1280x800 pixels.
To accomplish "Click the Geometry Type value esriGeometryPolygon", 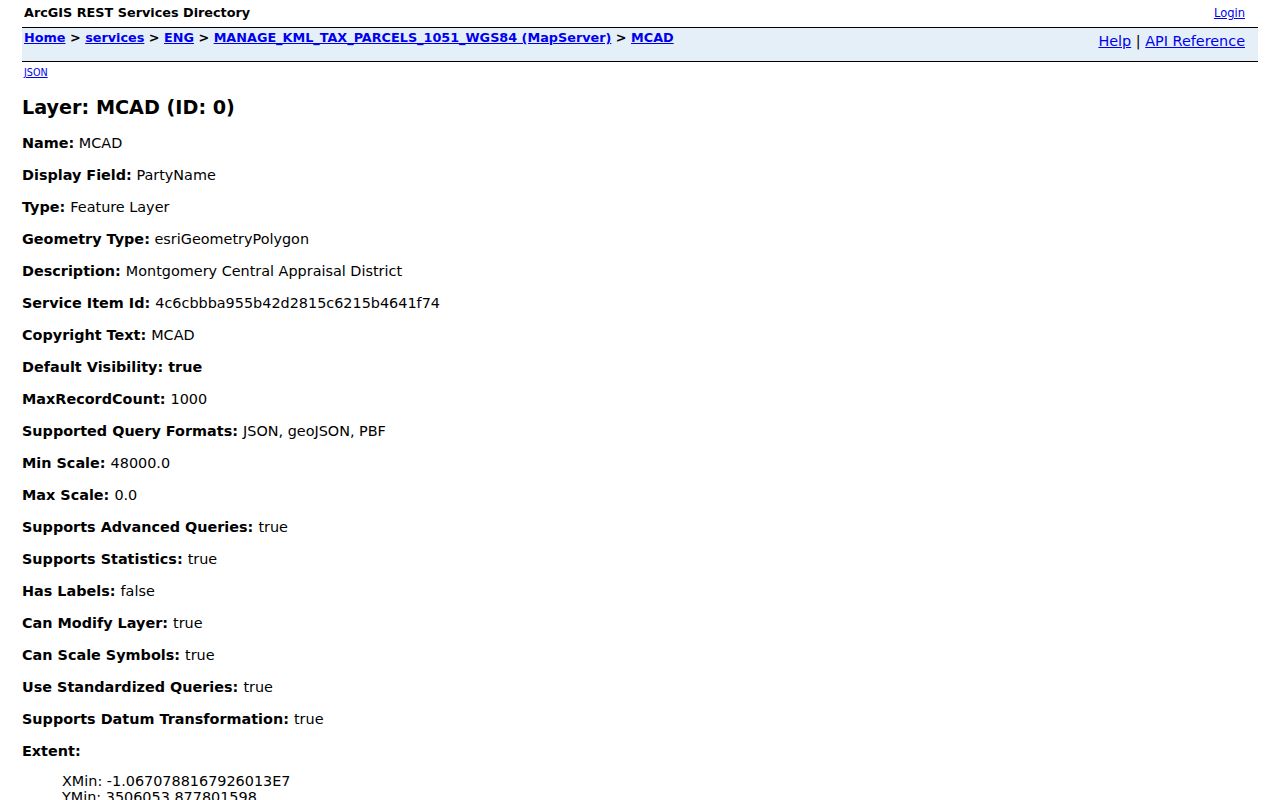I will (x=231, y=239).
